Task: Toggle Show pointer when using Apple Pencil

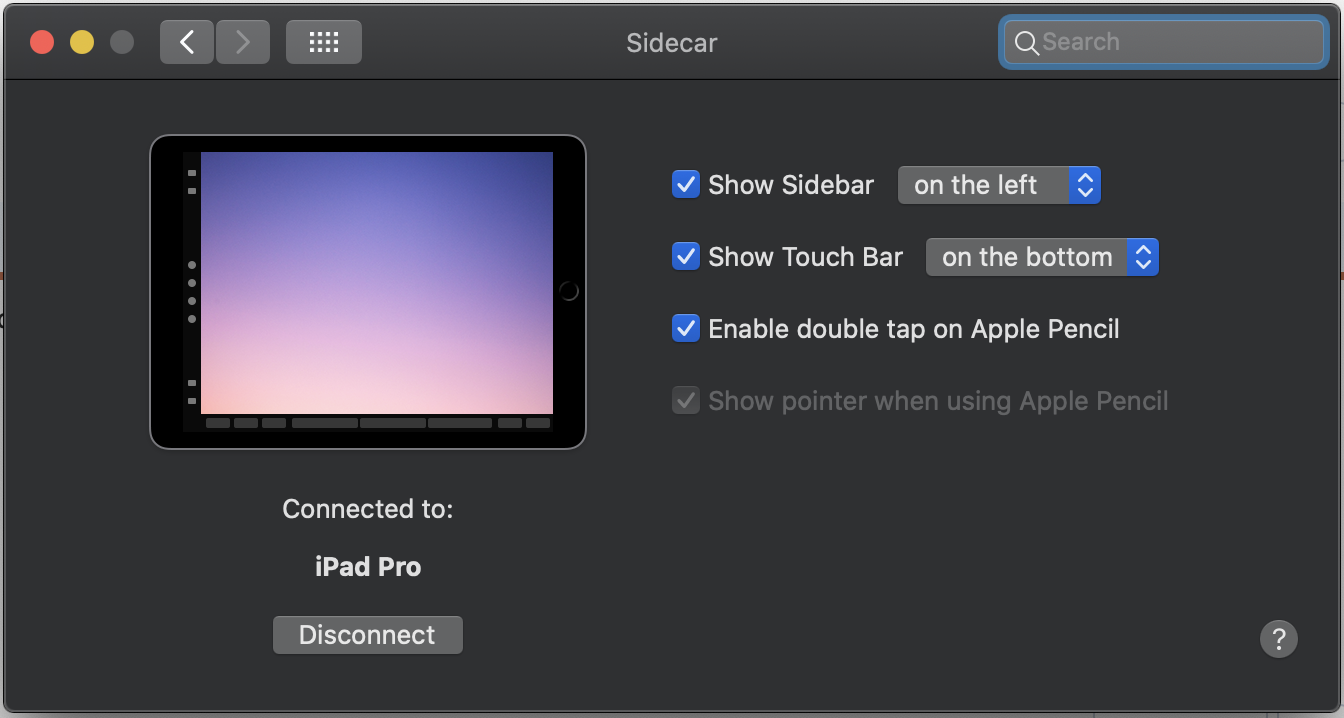Action: coord(685,401)
